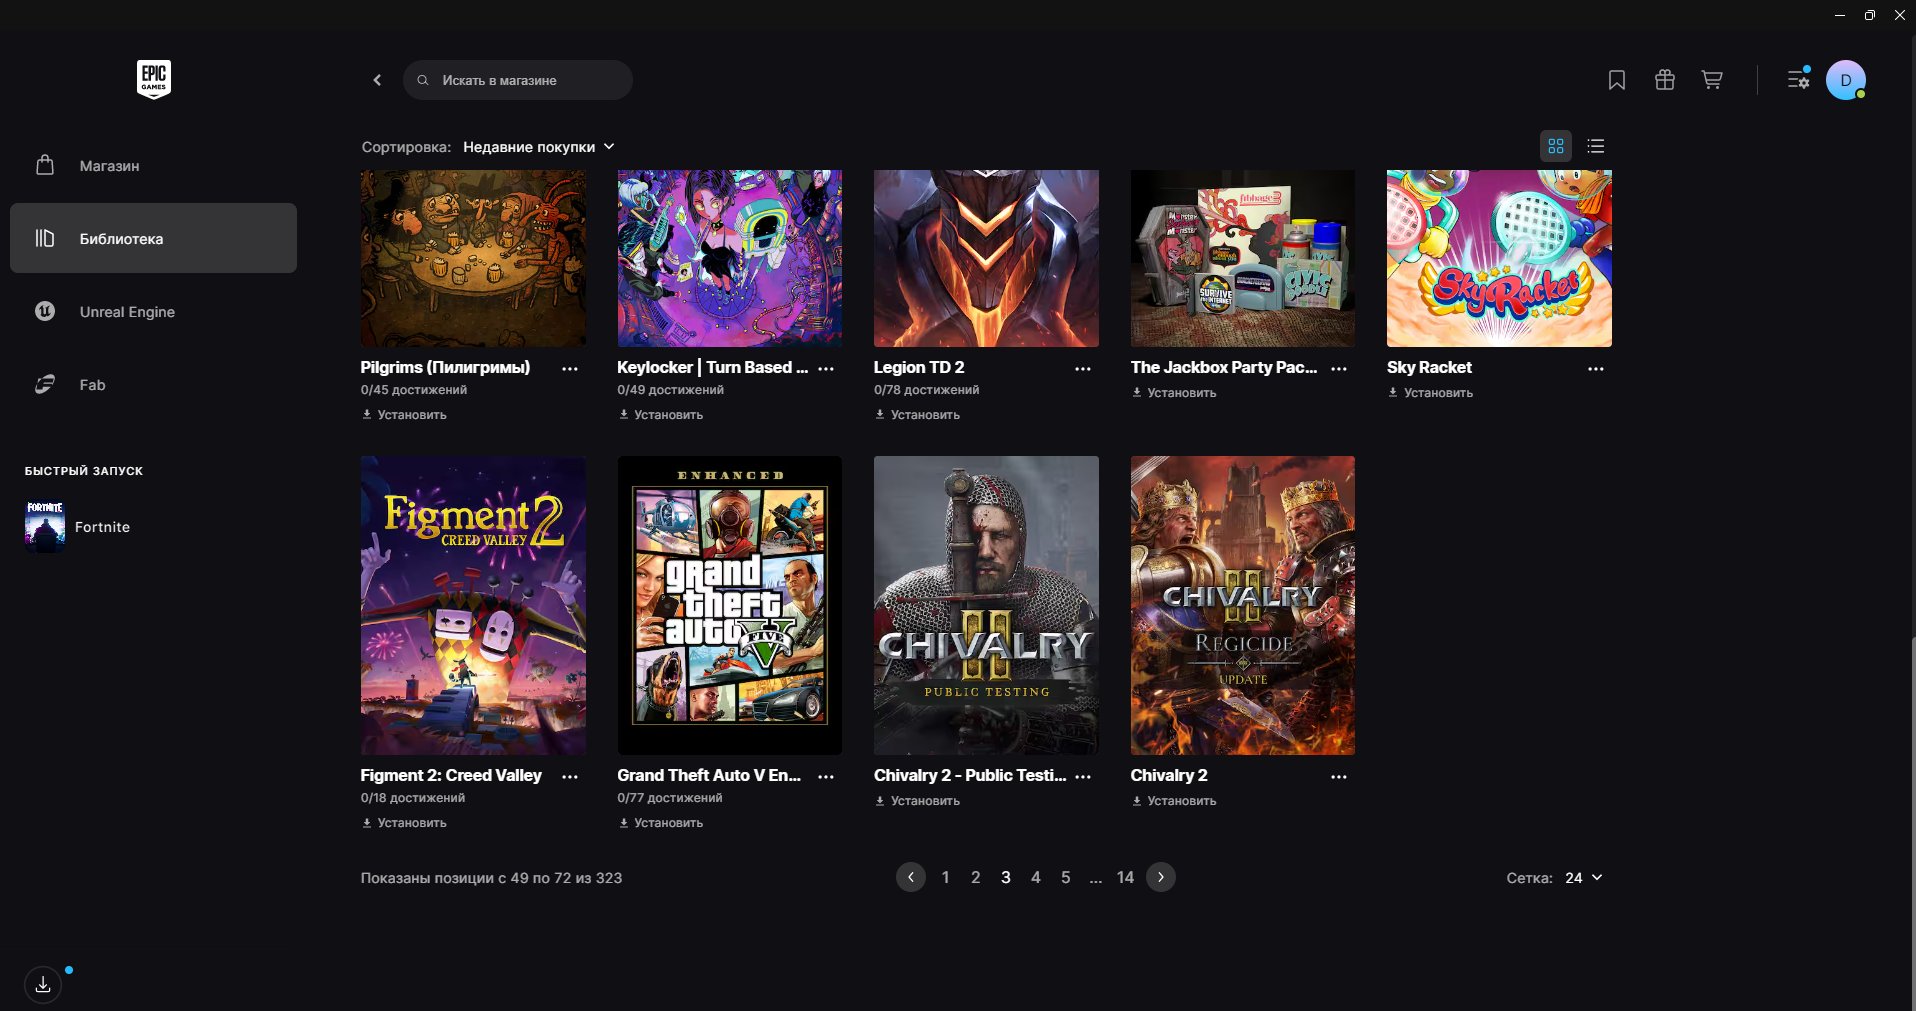Switch to grid view

1556,146
